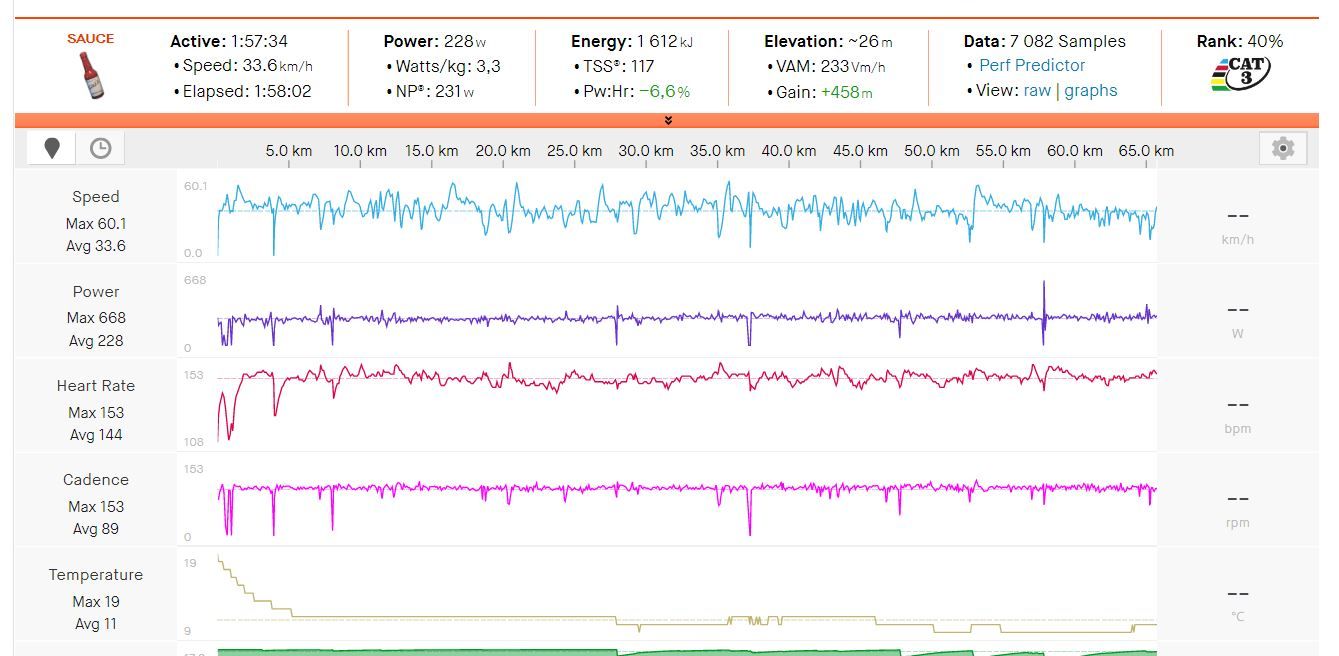The width and height of the screenshot is (1339, 656).
Task: Click the Rank 40% label
Action: pos(1239,41)
